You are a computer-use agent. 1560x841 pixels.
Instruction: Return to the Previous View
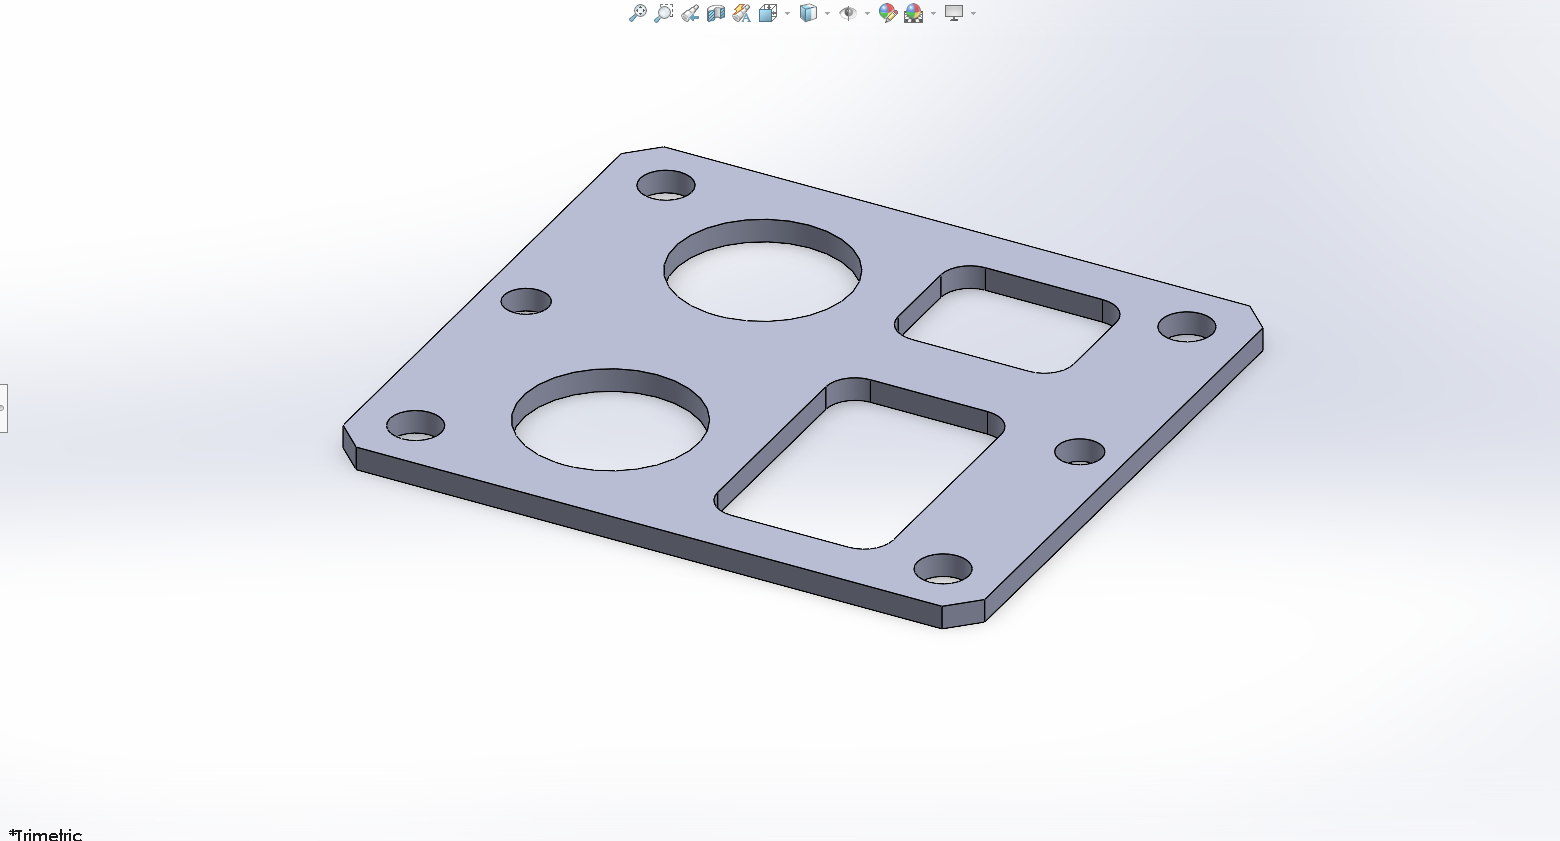point(690,13)
